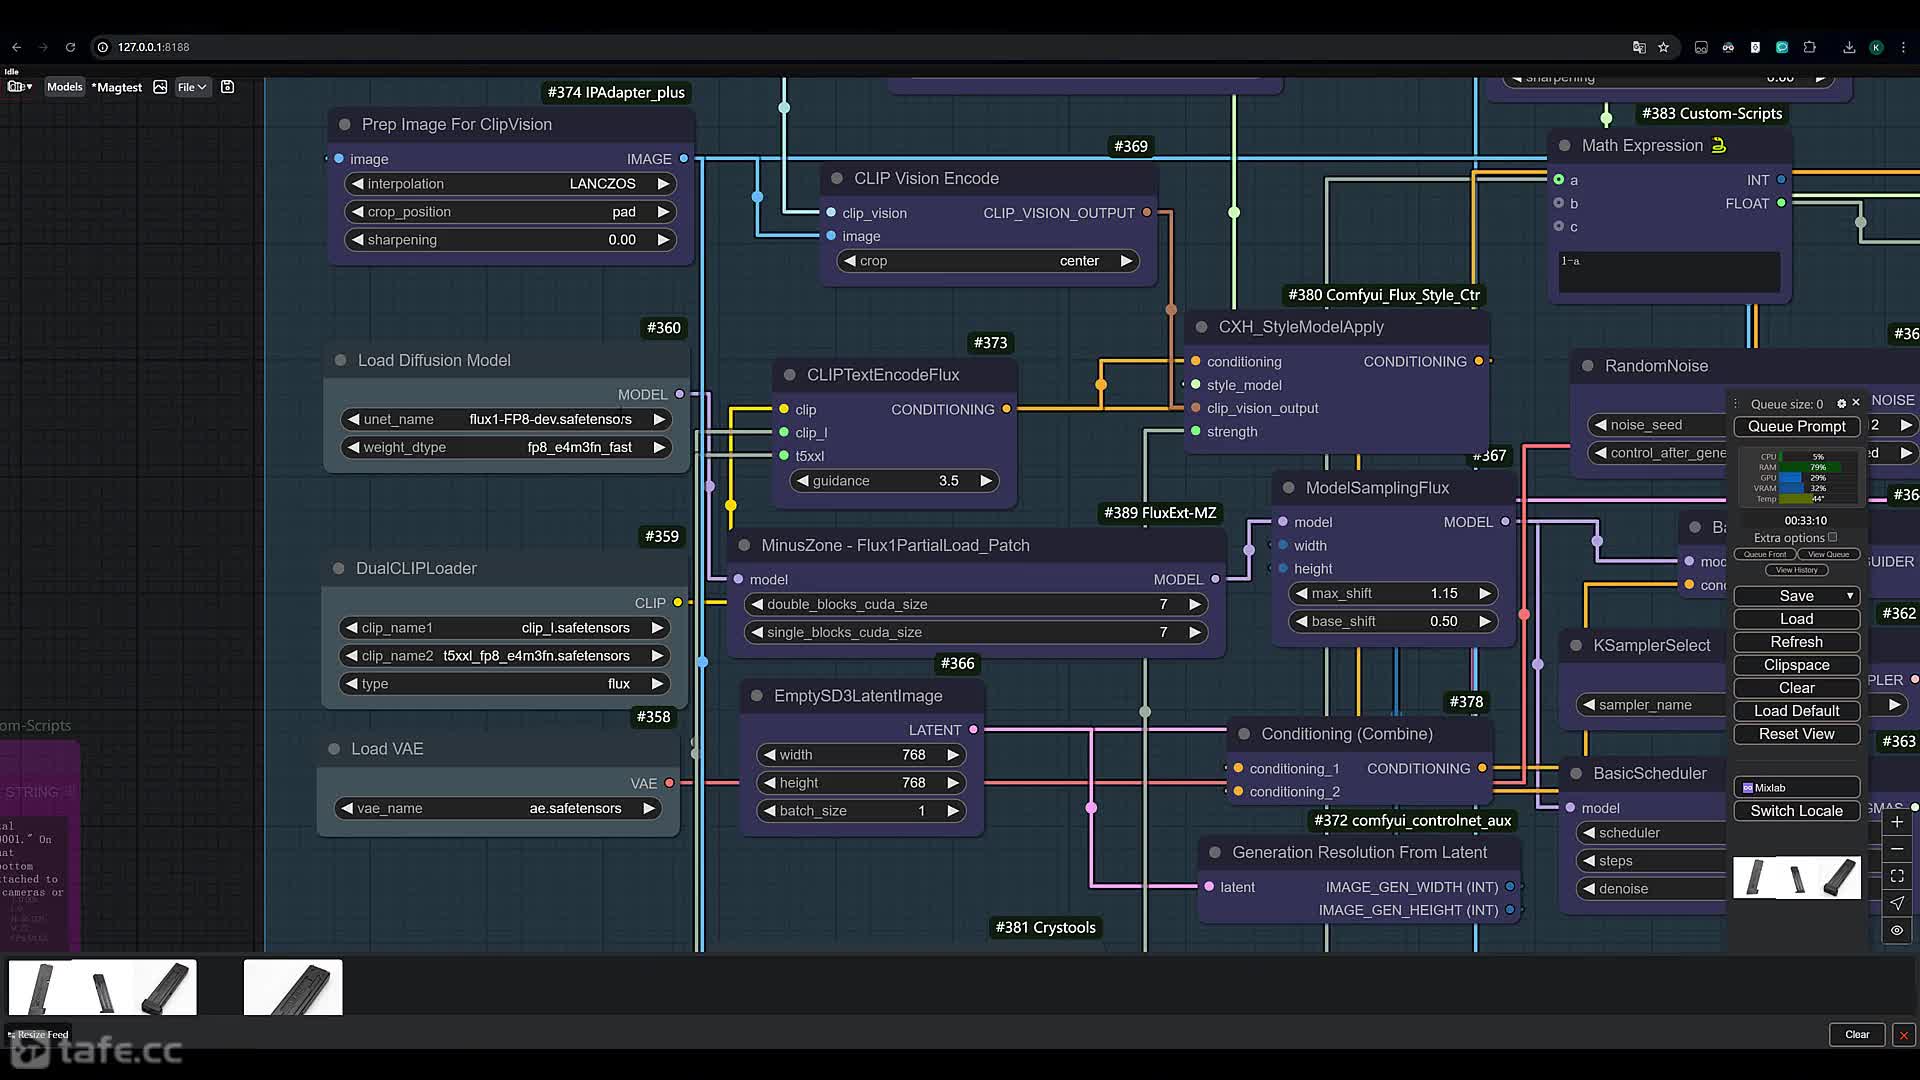Viewport: 1920px width, 1080px height.
Task: Click the Load Default button
Action: pos(1797,711)
